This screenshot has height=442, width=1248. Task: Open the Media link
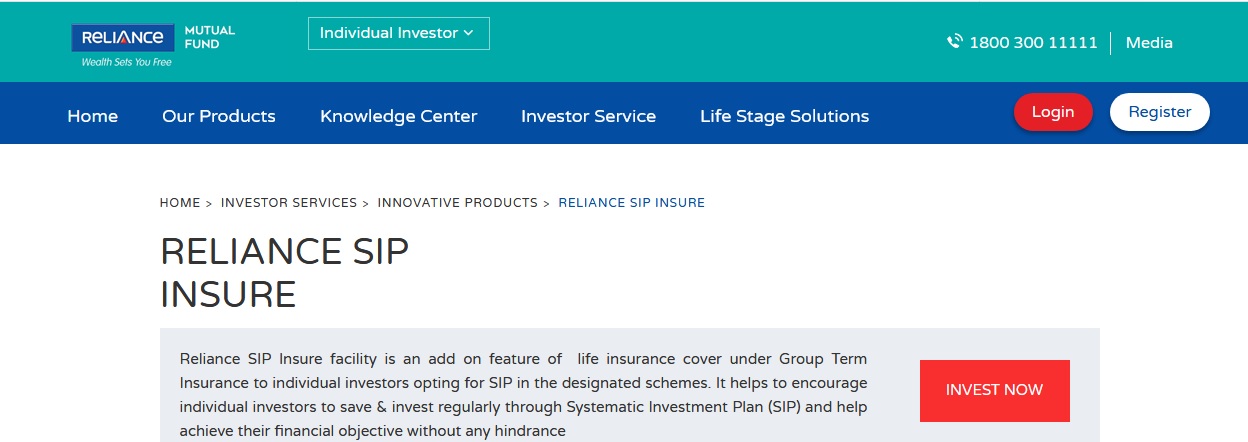click(x=1149, y=43)
